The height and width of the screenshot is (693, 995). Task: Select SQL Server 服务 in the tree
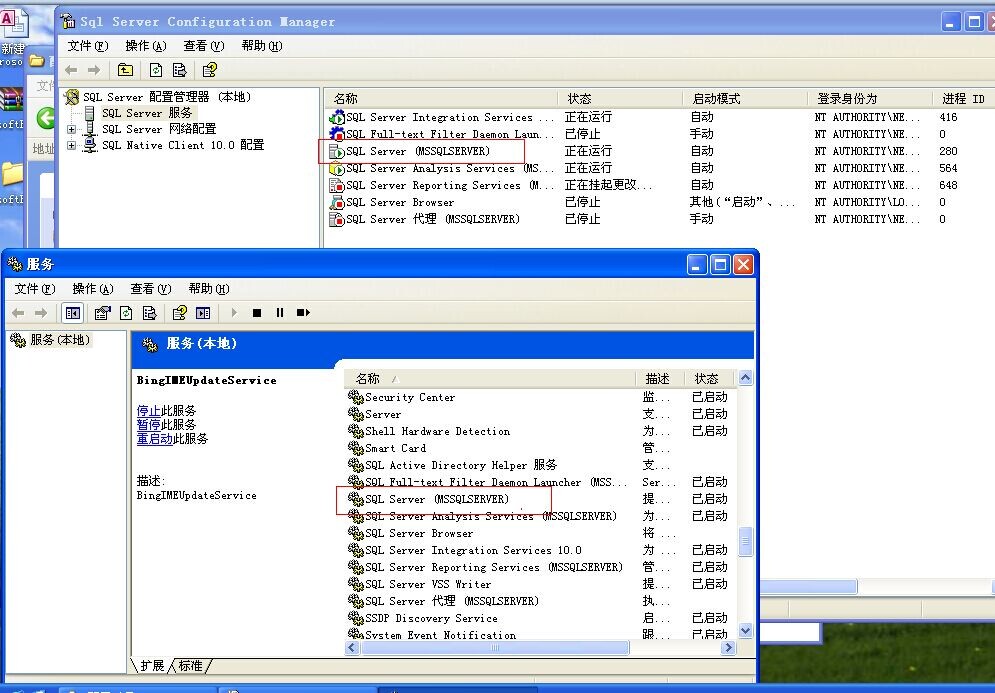pyautogui.click(x=147, y=113)
